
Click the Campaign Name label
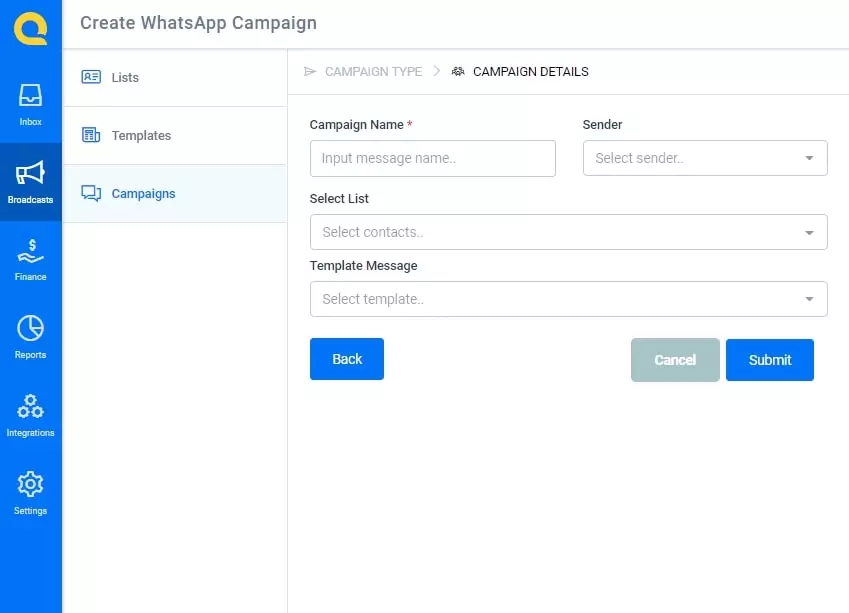pos(357,125)
